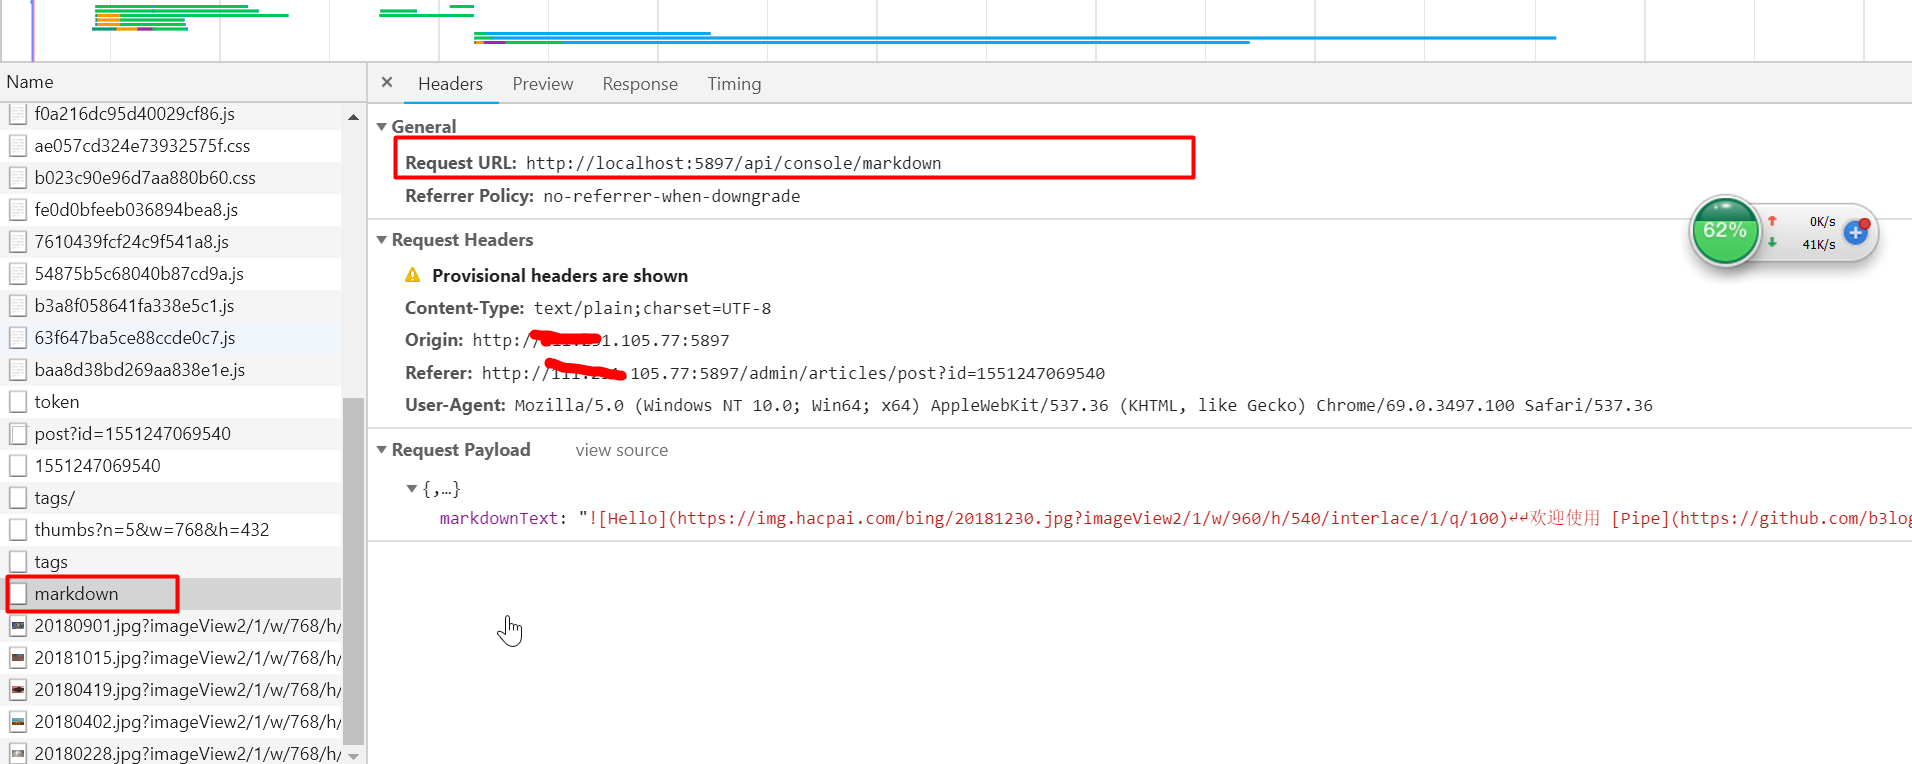Click the view source link
This screenshot has width=1912, height=764.
pyautogui.click(x=622, y=450)
